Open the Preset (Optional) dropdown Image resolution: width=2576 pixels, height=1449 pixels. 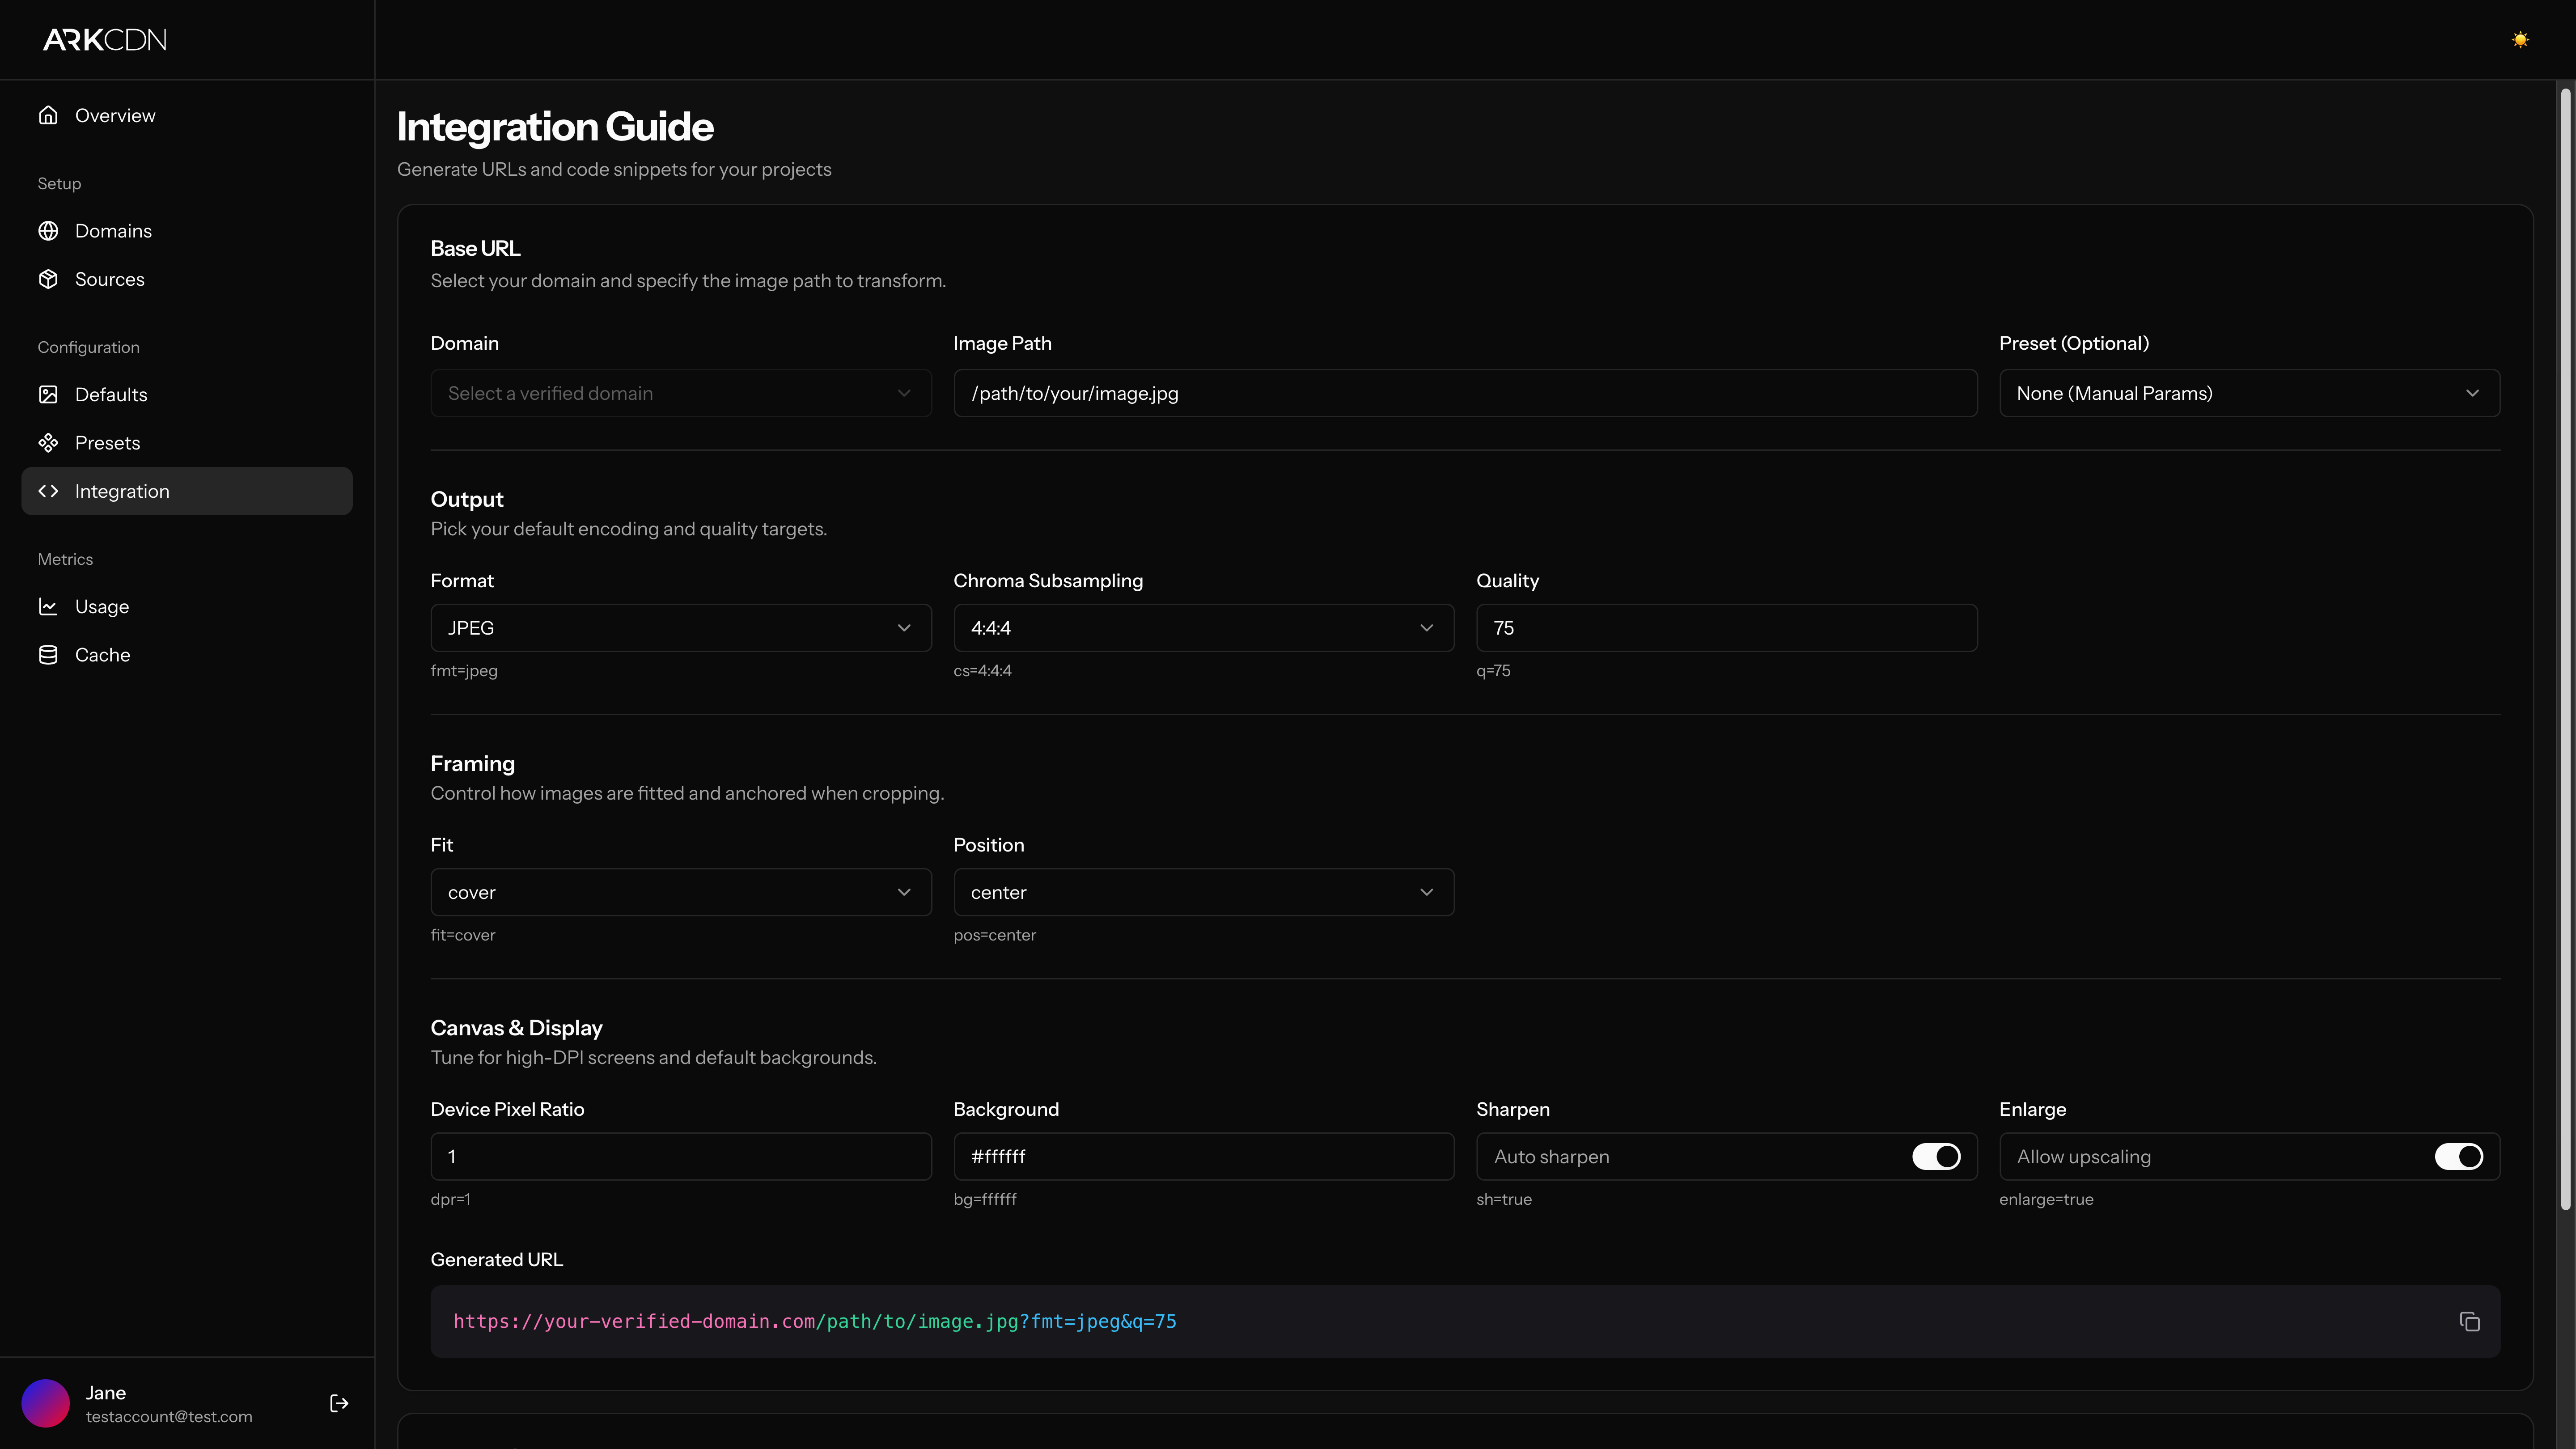[2249, 393]
